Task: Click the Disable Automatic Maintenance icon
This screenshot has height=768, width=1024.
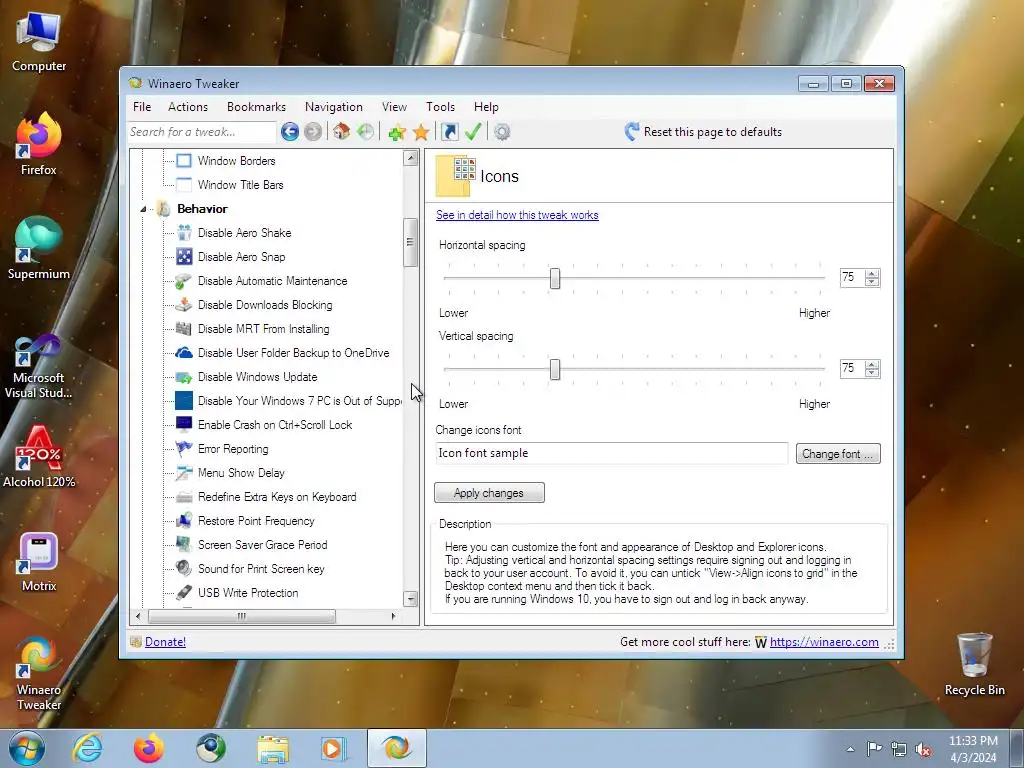Action: (184, 281)
